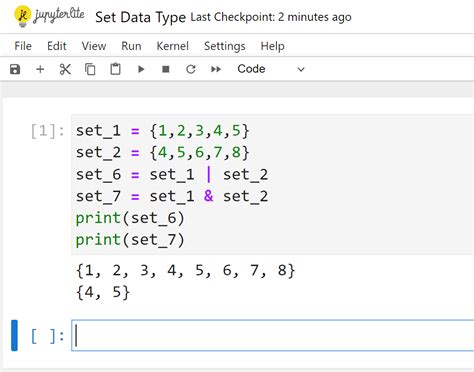The height and width of the screenshot is (372, 474).
Task: Select the executed cell prompt [1]:
Action: (x=48, y=131)
